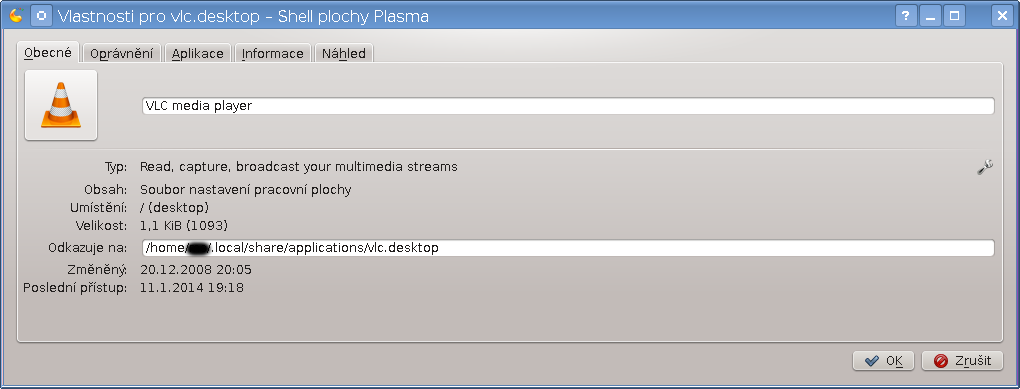This screenshot has width=1020, height=389.
Task: Go to the Obecné tab
Action: tap(48, 53)
